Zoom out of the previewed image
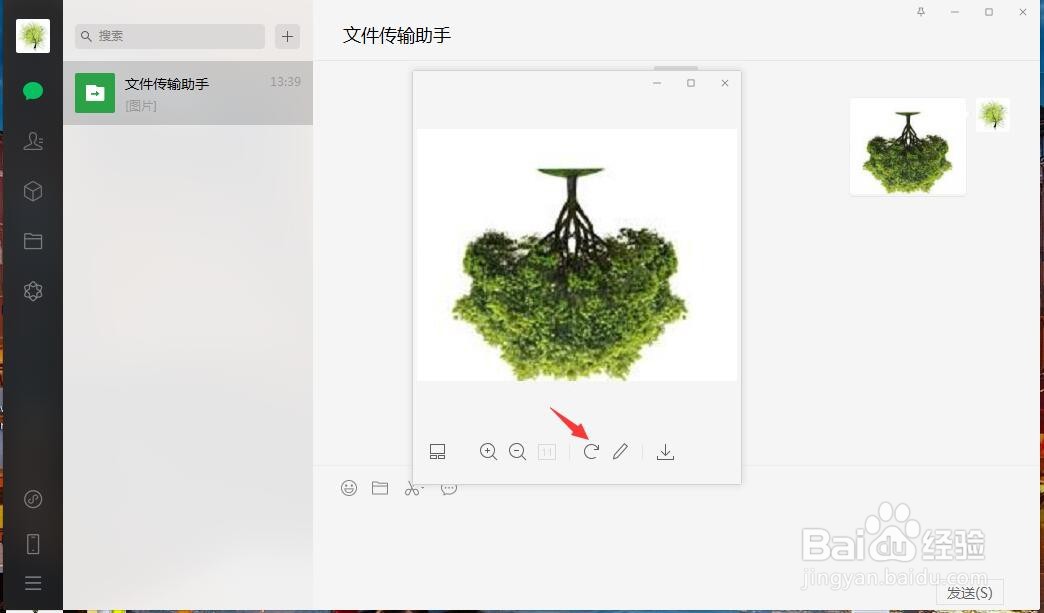Image resolution: width=1044 pixels, height=613 pixels. point(518,451)
